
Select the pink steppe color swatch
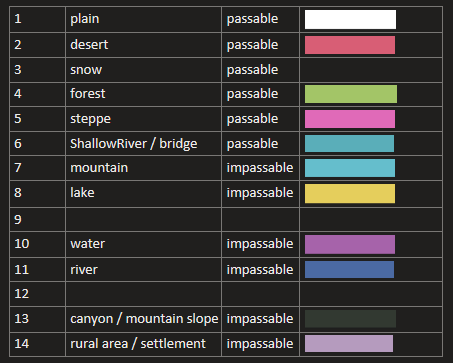click(x=350, y=119)
